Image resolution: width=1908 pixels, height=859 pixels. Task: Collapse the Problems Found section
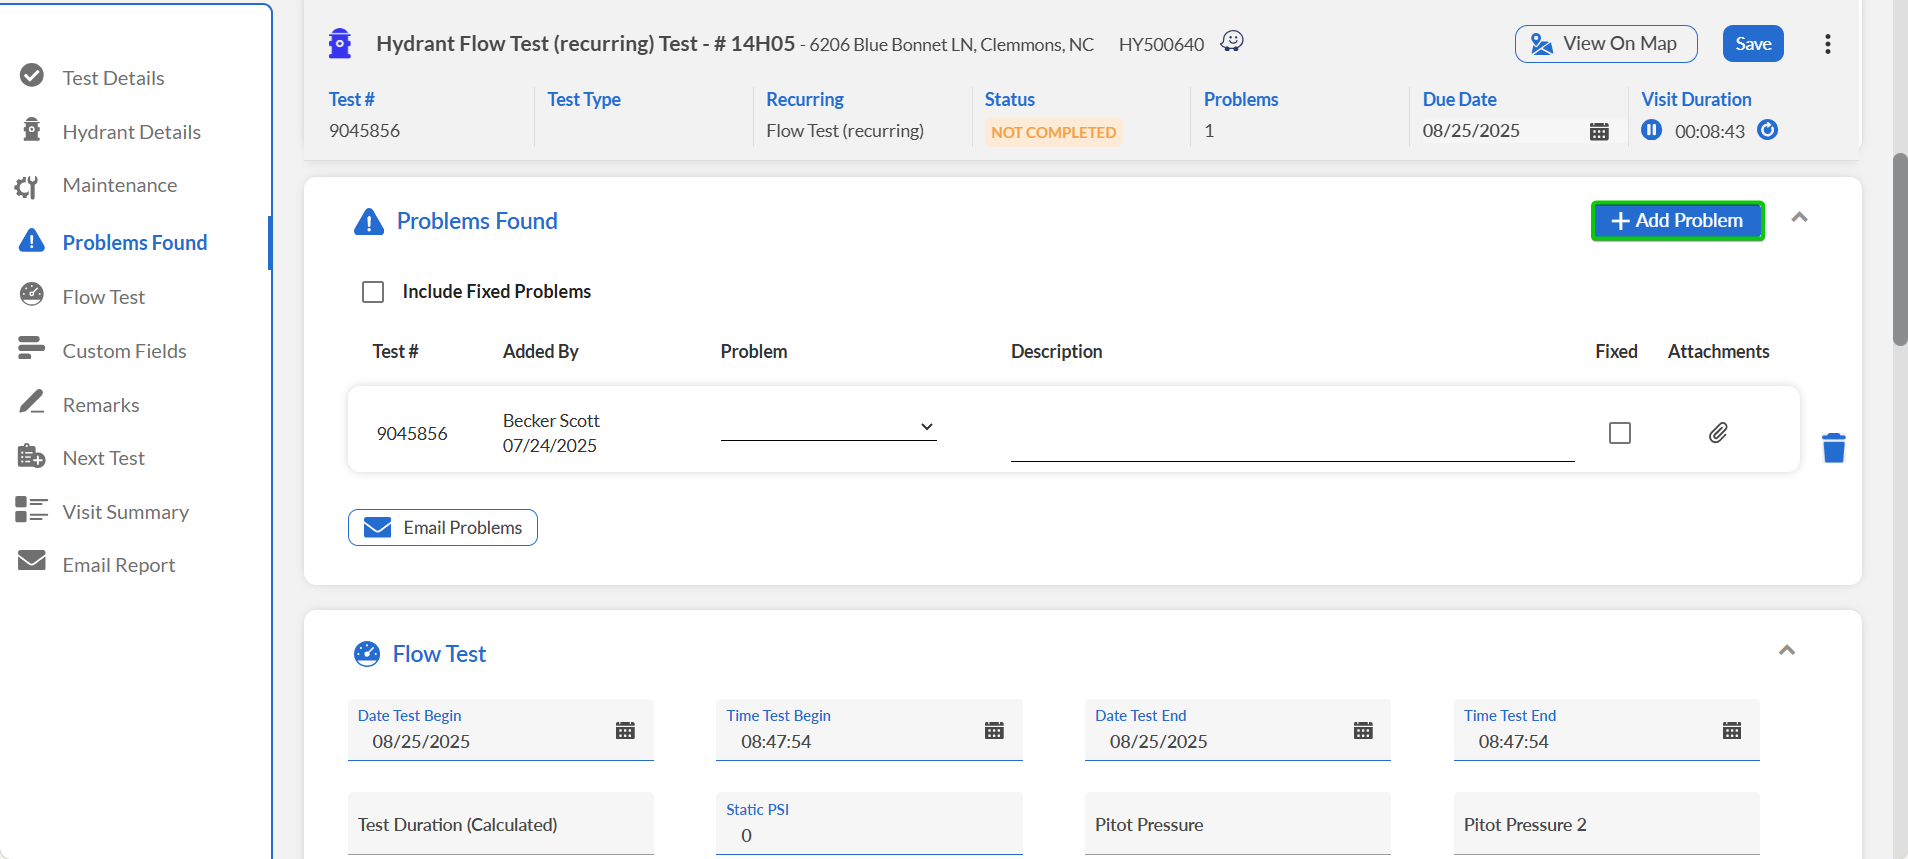click(1799, 218)
